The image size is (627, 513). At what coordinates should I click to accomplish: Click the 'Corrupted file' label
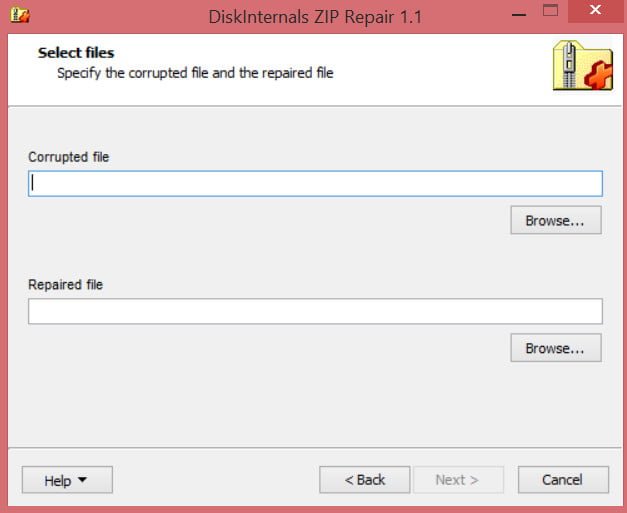(68, 157)
